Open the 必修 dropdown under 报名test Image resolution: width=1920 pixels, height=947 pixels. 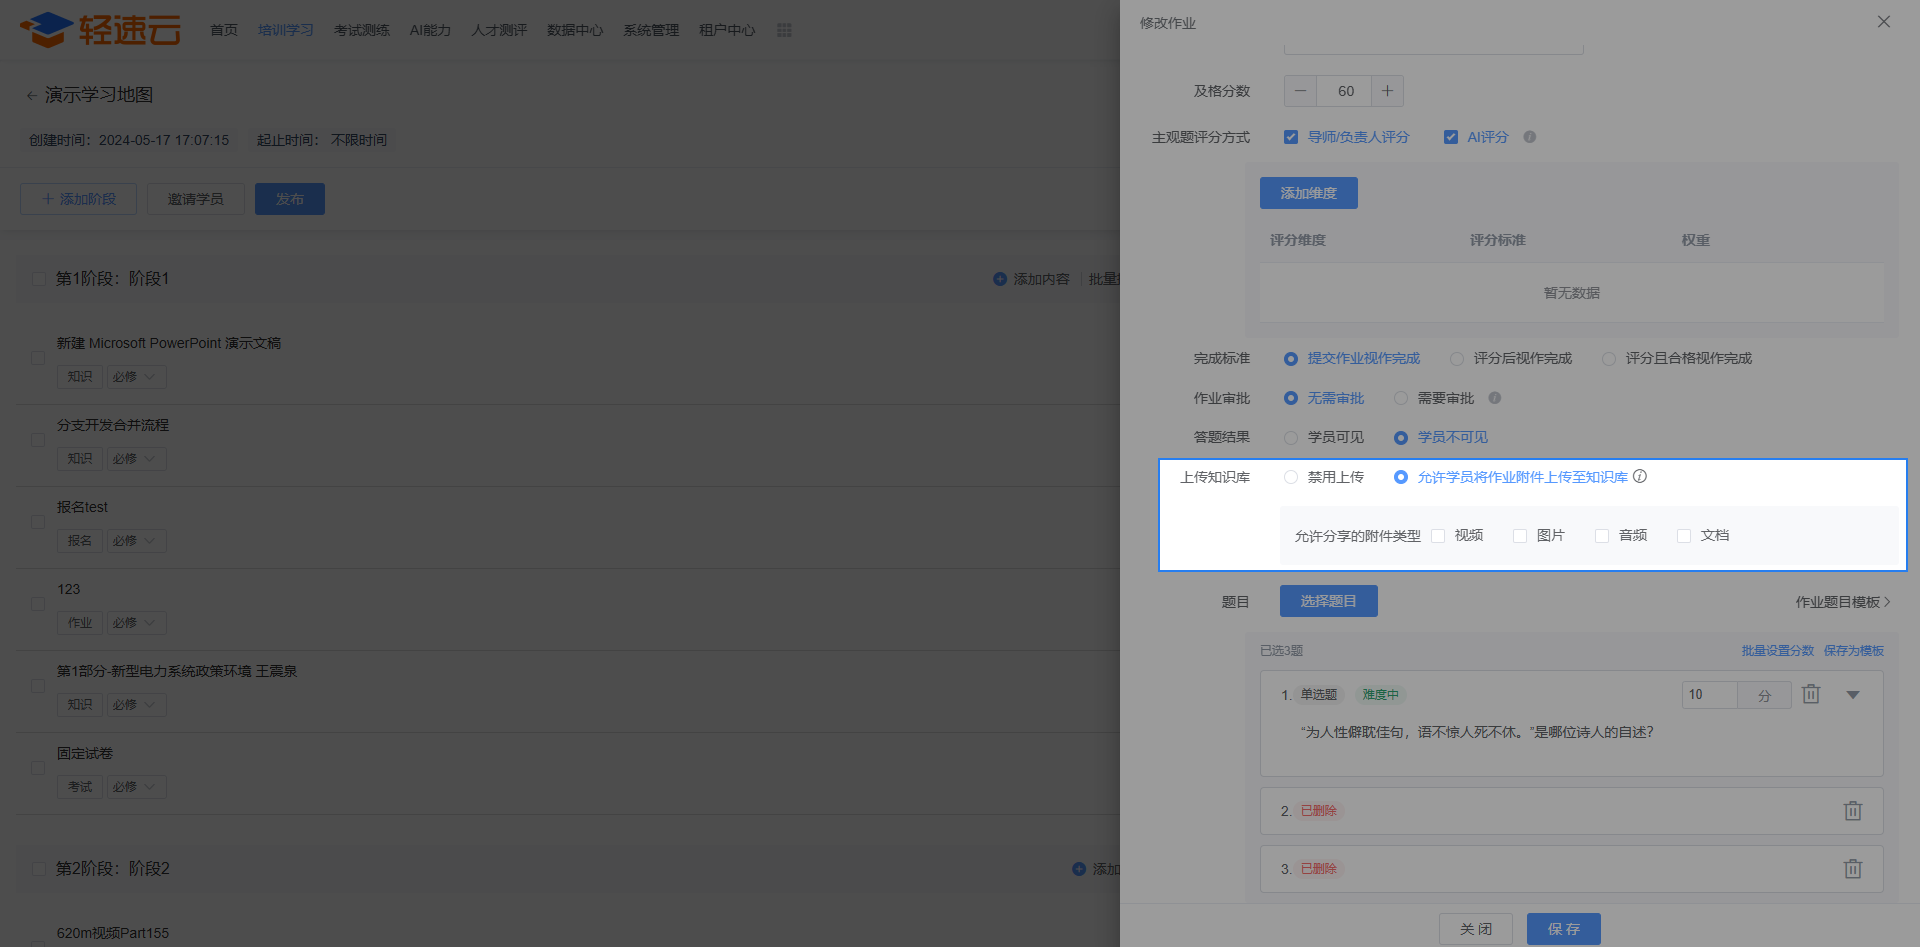tap(136, 541)
